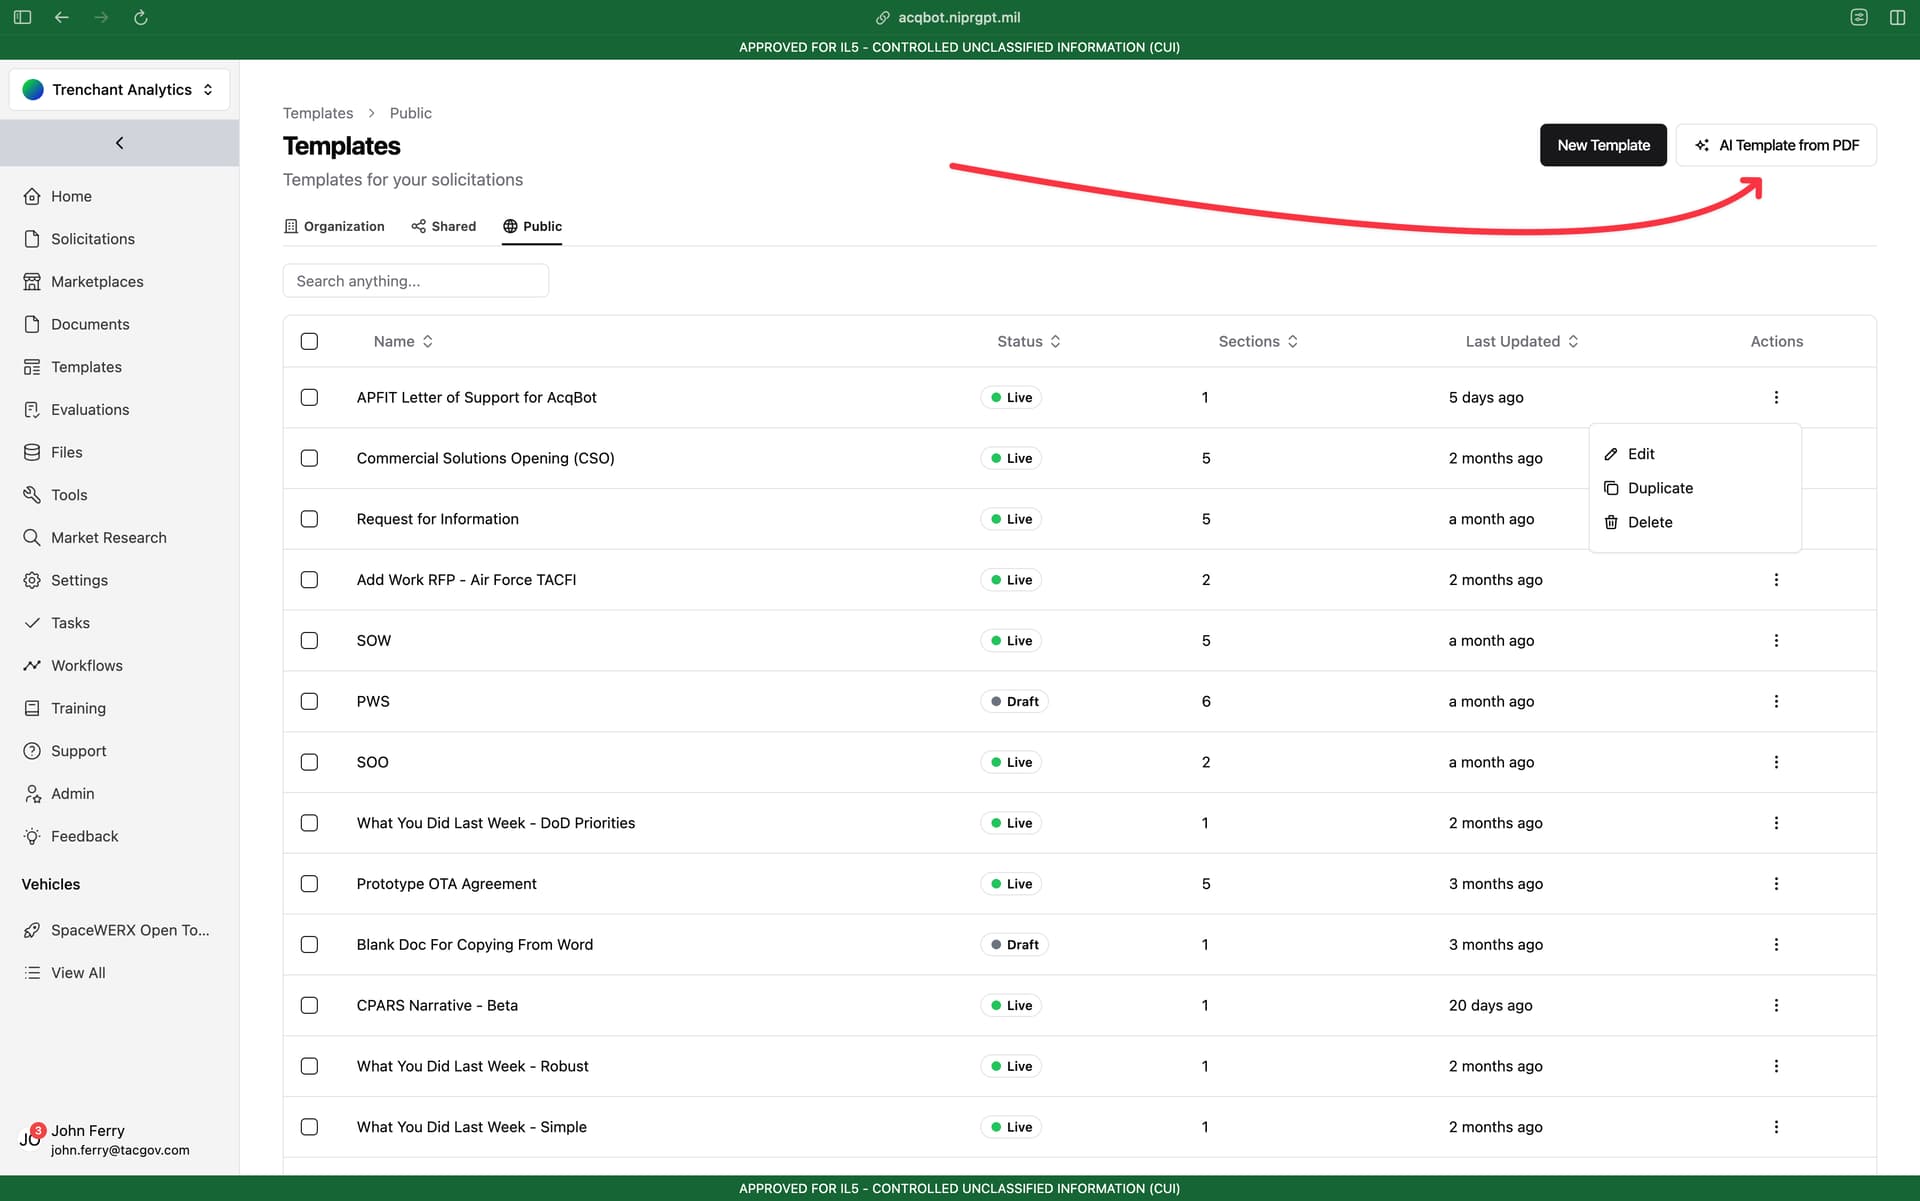
Task: Open the Trenchant Analytics organization switcher
Action: (119, 90)
